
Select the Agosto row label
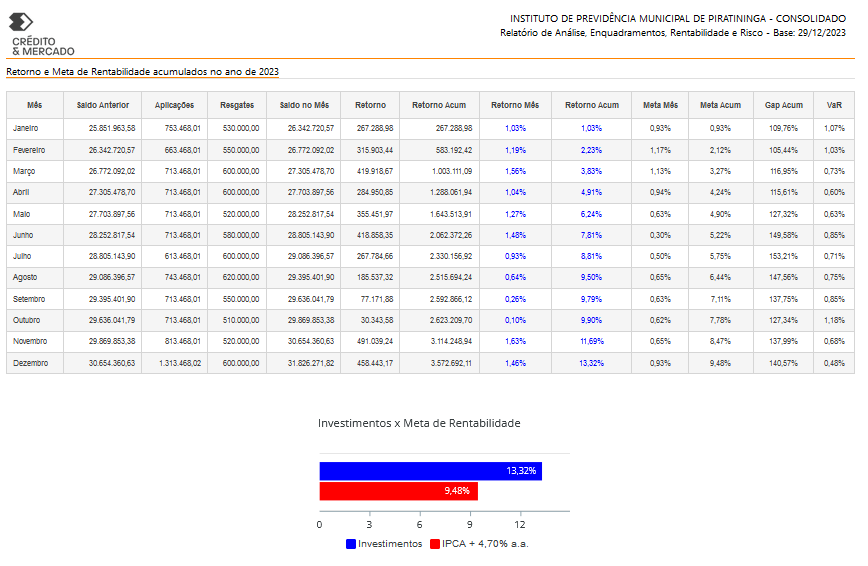[25, 277]
